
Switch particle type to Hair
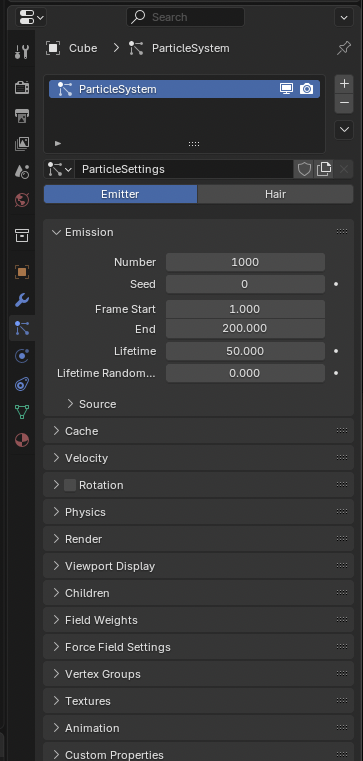tap(275, 194)
